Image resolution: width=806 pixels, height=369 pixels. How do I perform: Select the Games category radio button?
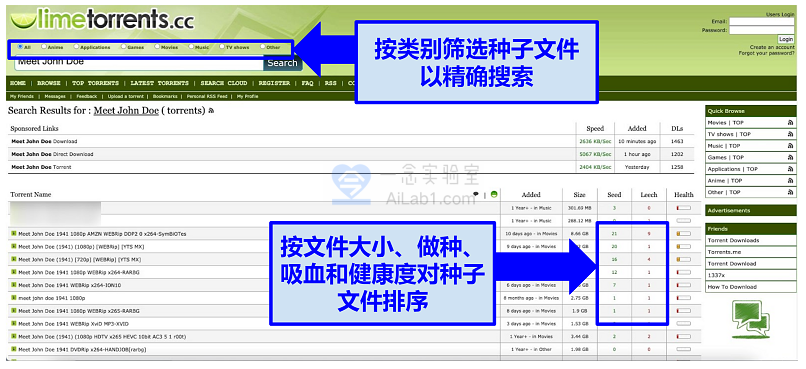(123, 46)
